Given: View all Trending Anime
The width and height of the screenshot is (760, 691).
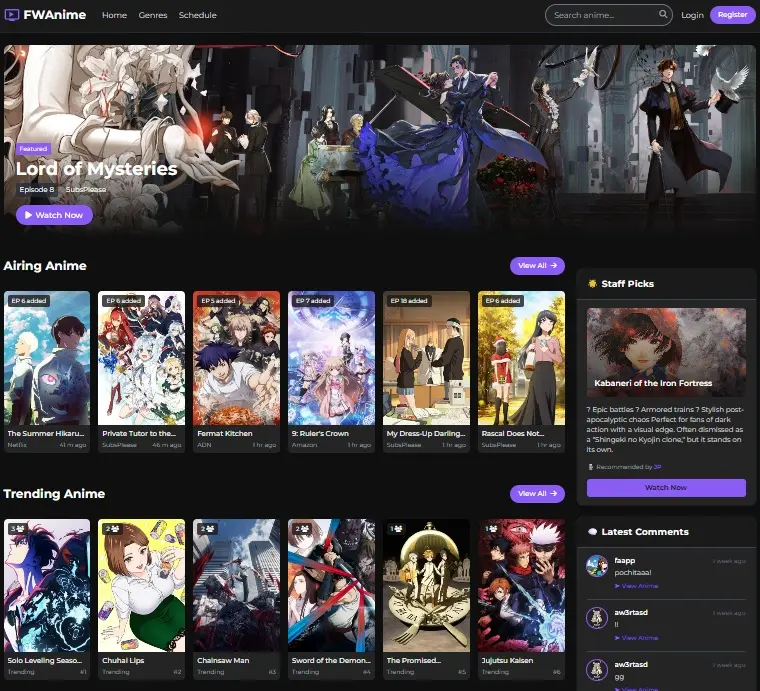Looking at the screenshot, I should pyautogui.click(x=537, y=493).
